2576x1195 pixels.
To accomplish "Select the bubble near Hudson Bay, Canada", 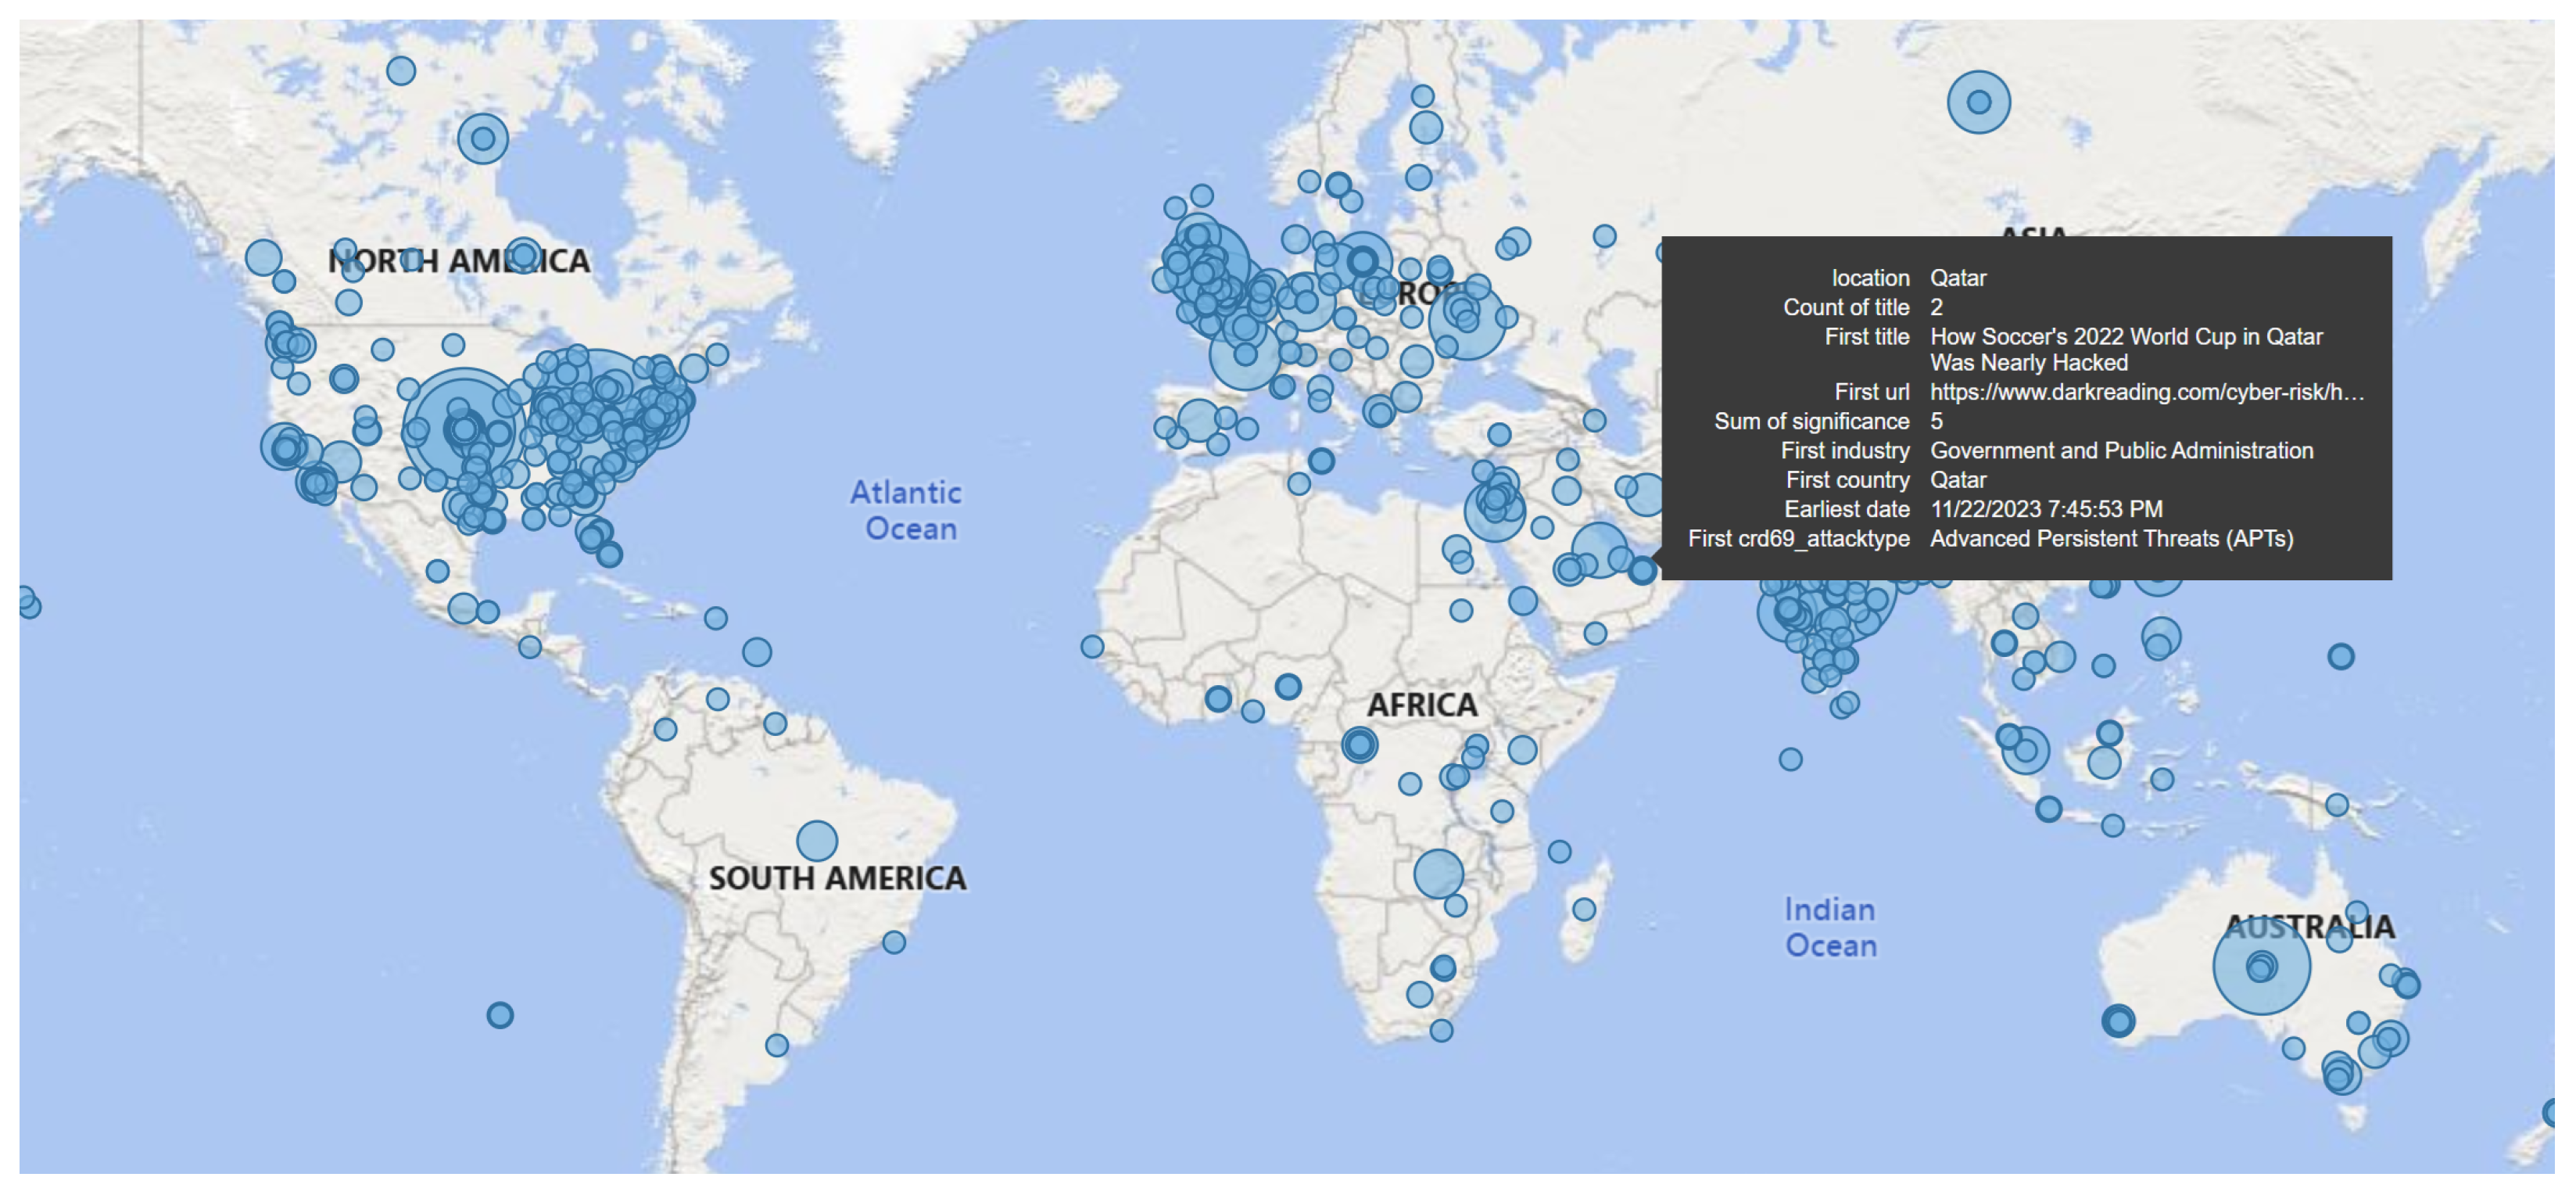I will click(482, 139).
